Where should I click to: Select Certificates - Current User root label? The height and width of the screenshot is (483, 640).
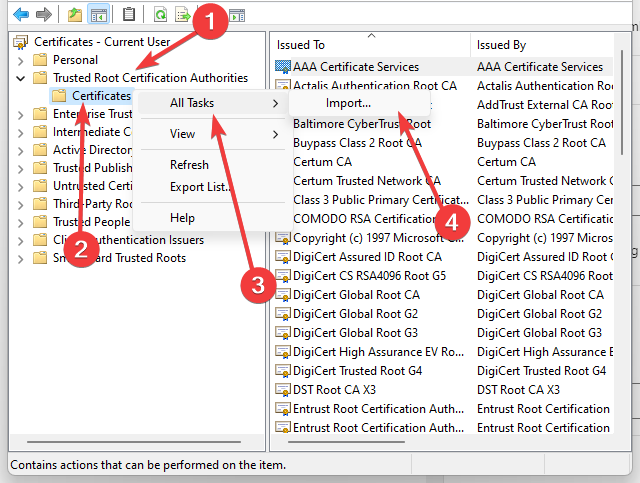(x=102, y=42)
